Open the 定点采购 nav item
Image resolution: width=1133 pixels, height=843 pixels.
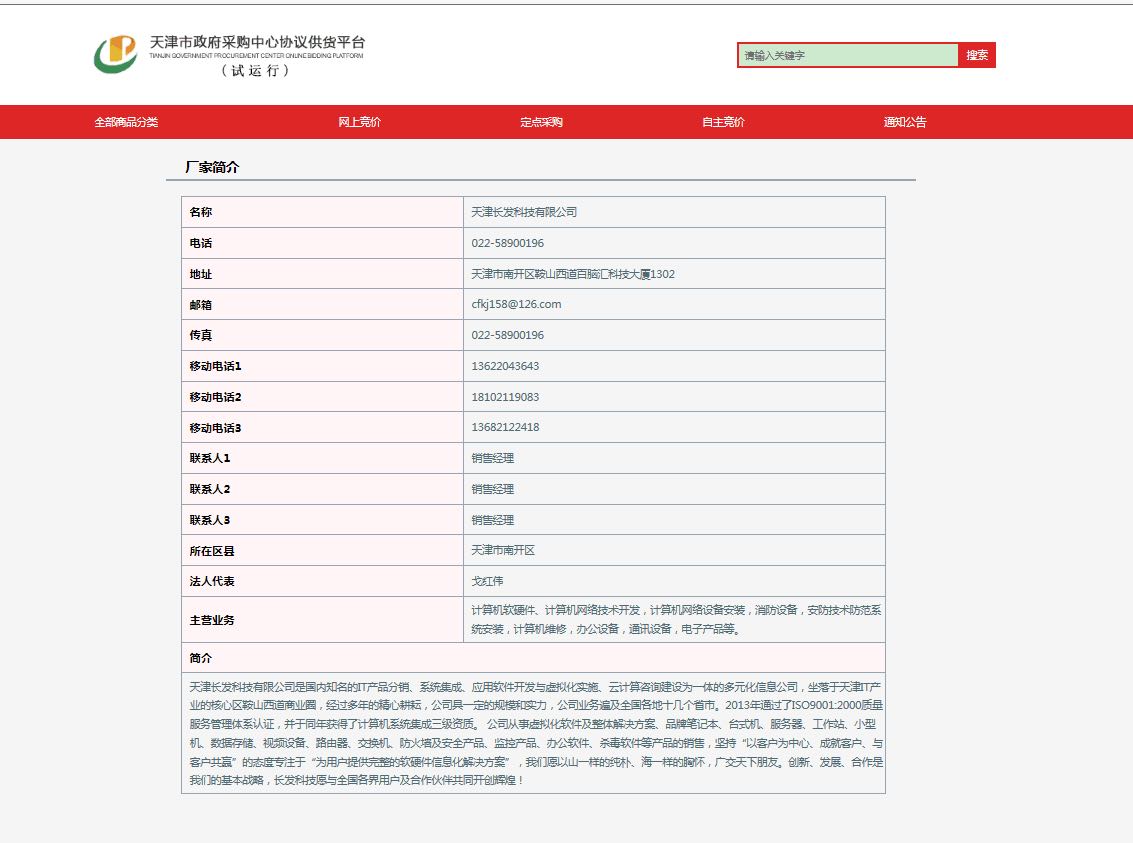pos(541,122)
